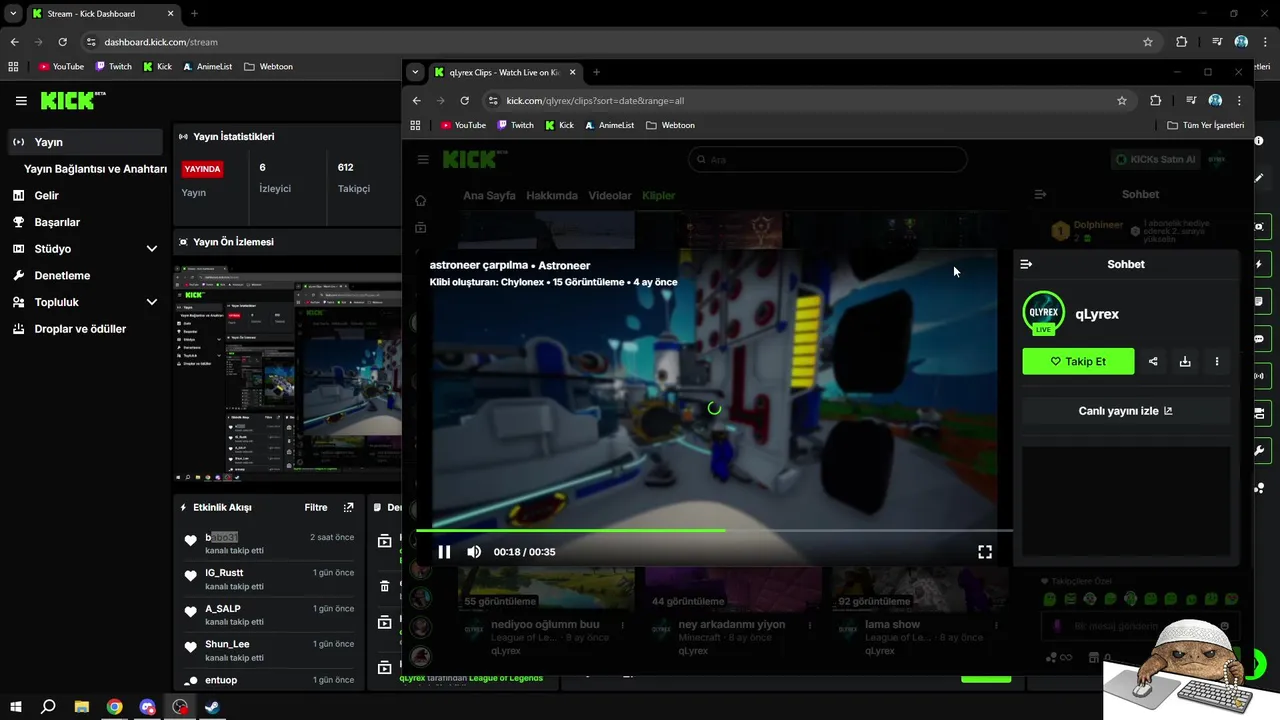Share the clip via share icon
The height and width of the screenshot is (720, 1280).
(x=1153, y=361)
